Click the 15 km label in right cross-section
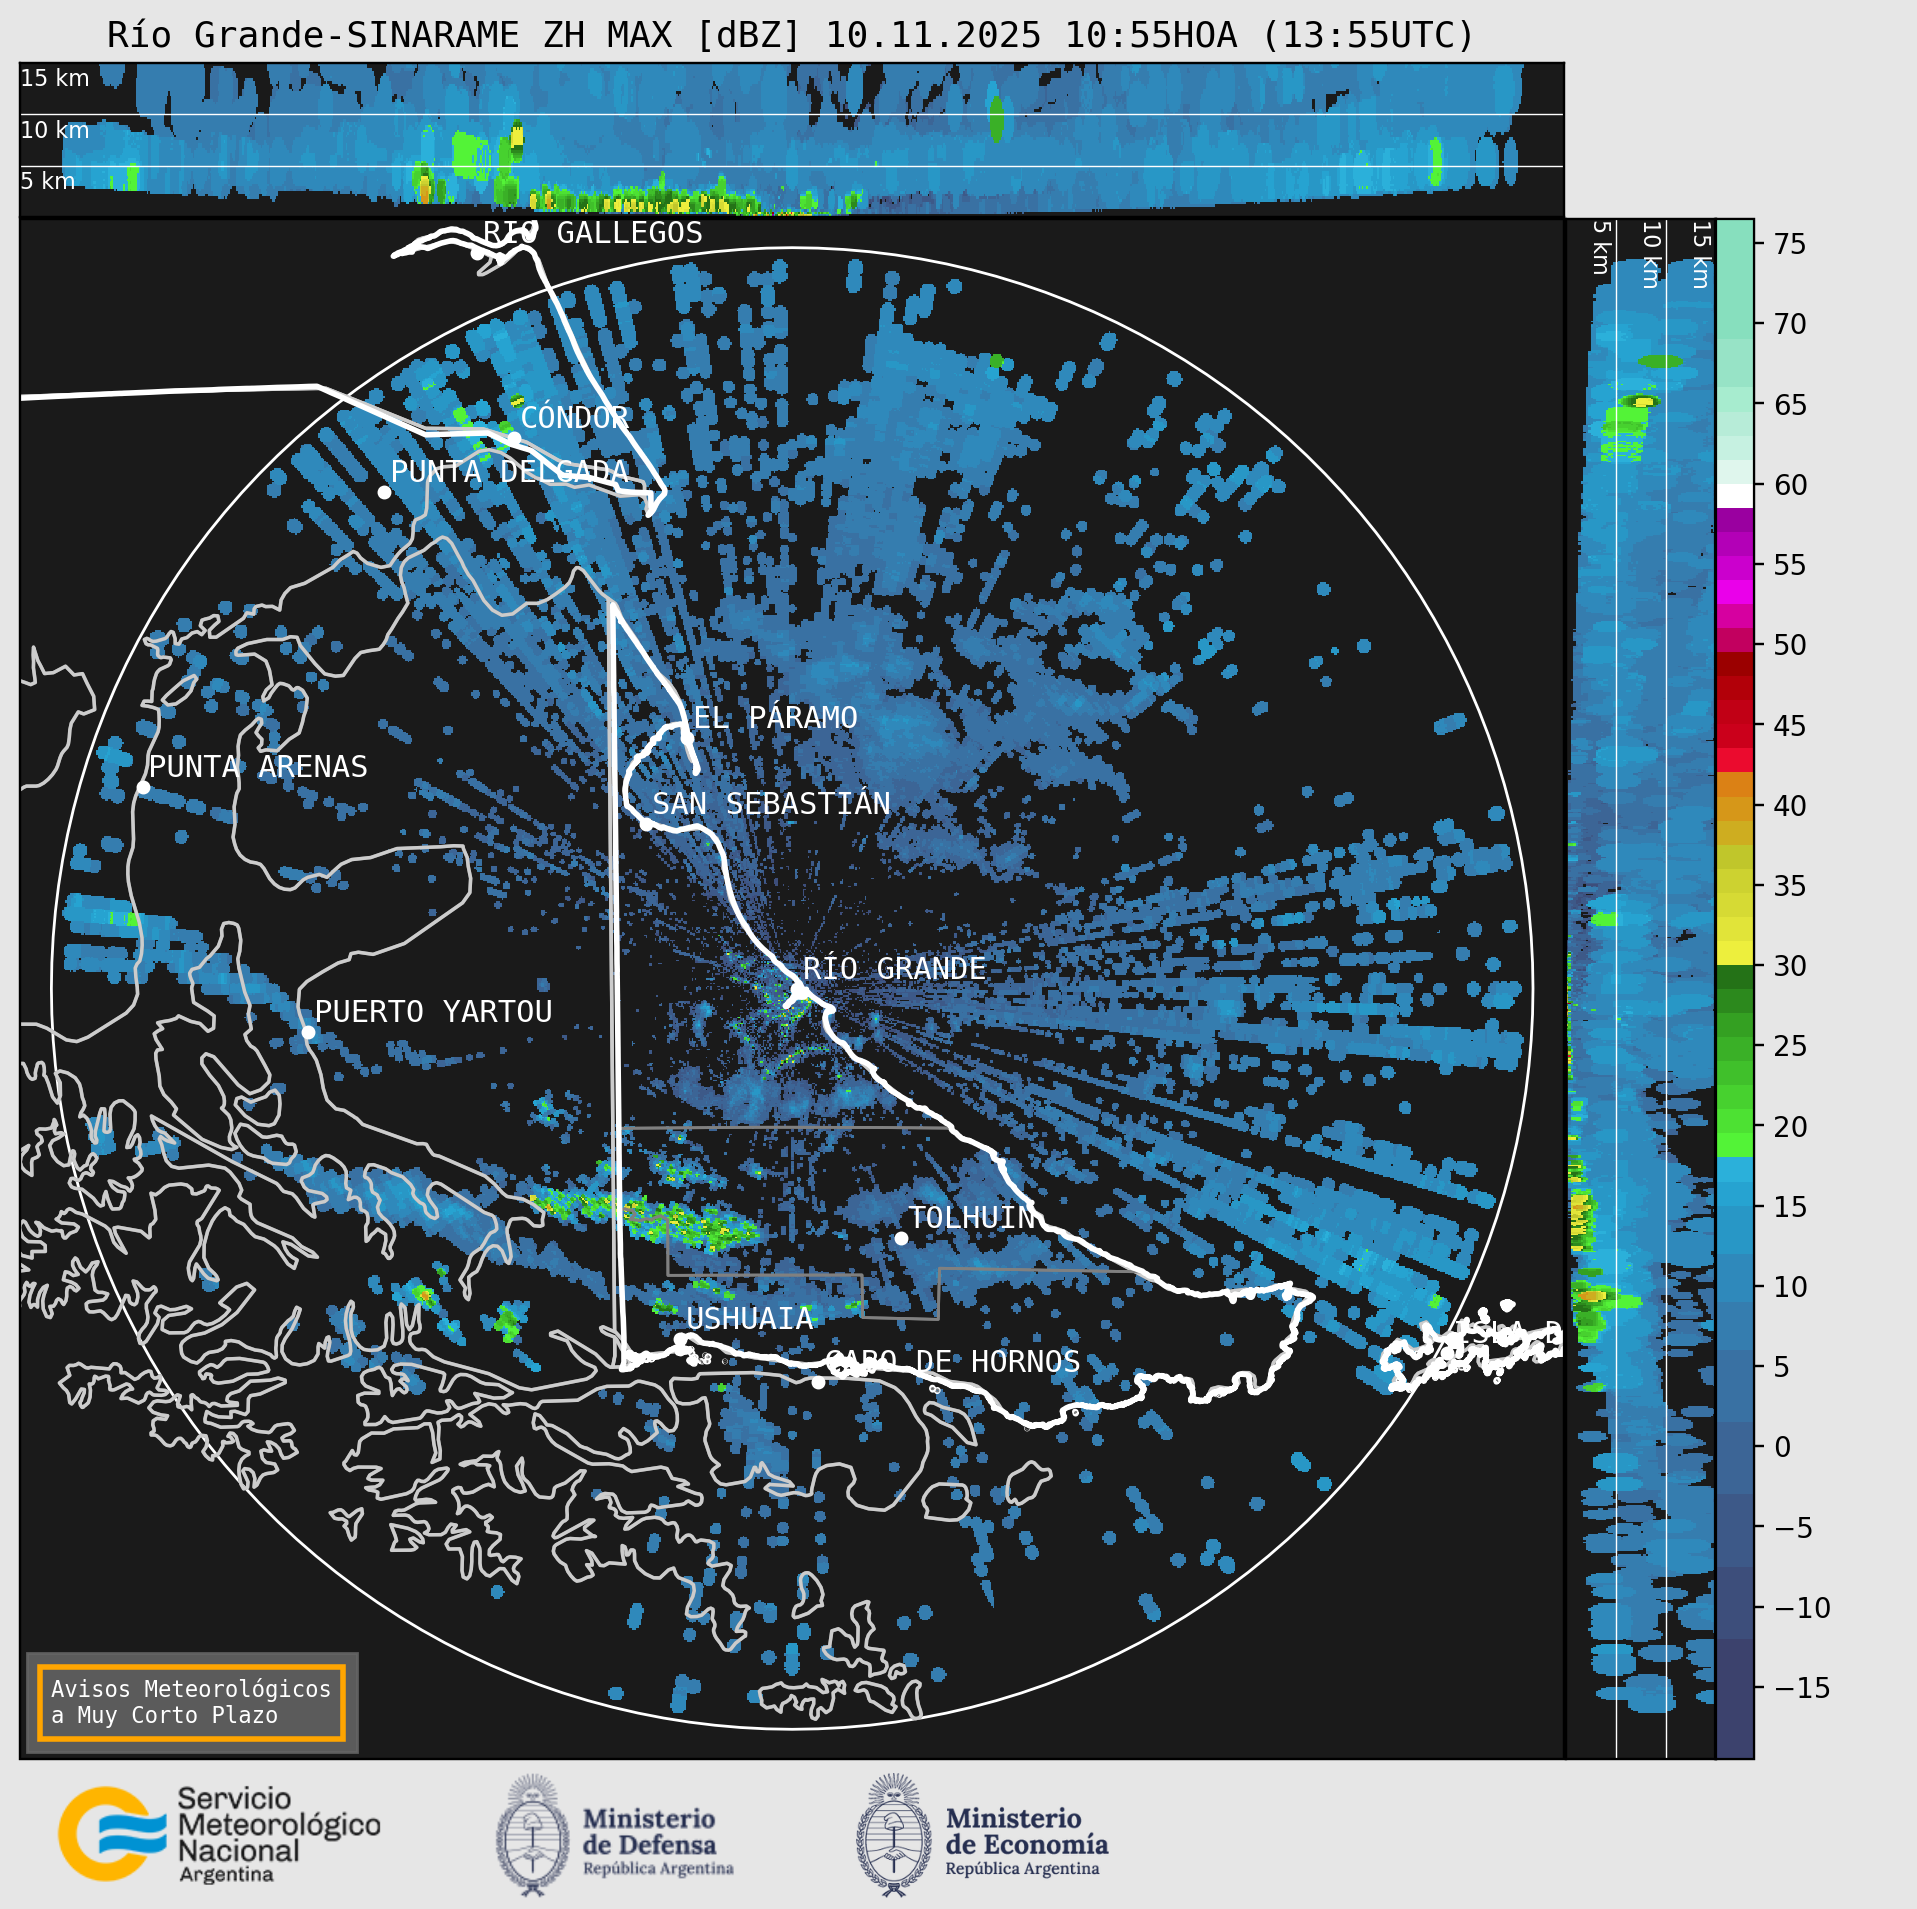1917x1909 pixels. tap(1700, 255)
